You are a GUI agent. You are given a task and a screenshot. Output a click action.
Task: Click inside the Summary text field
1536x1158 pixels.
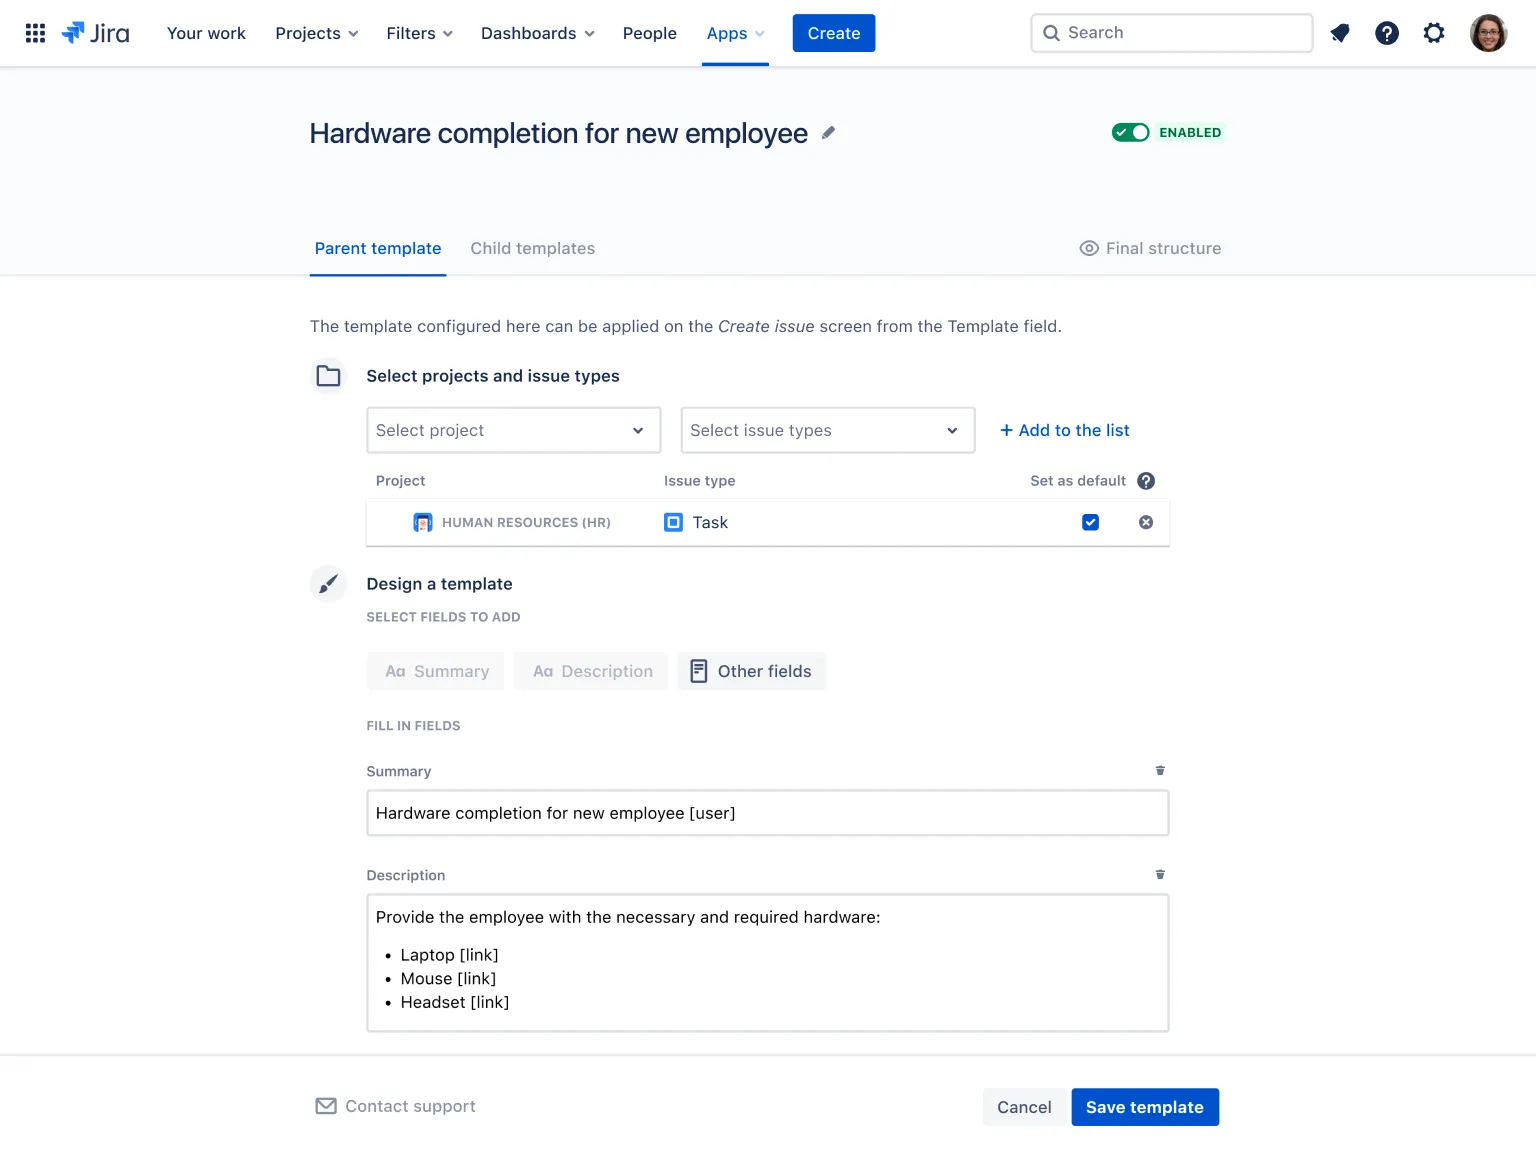767,813
